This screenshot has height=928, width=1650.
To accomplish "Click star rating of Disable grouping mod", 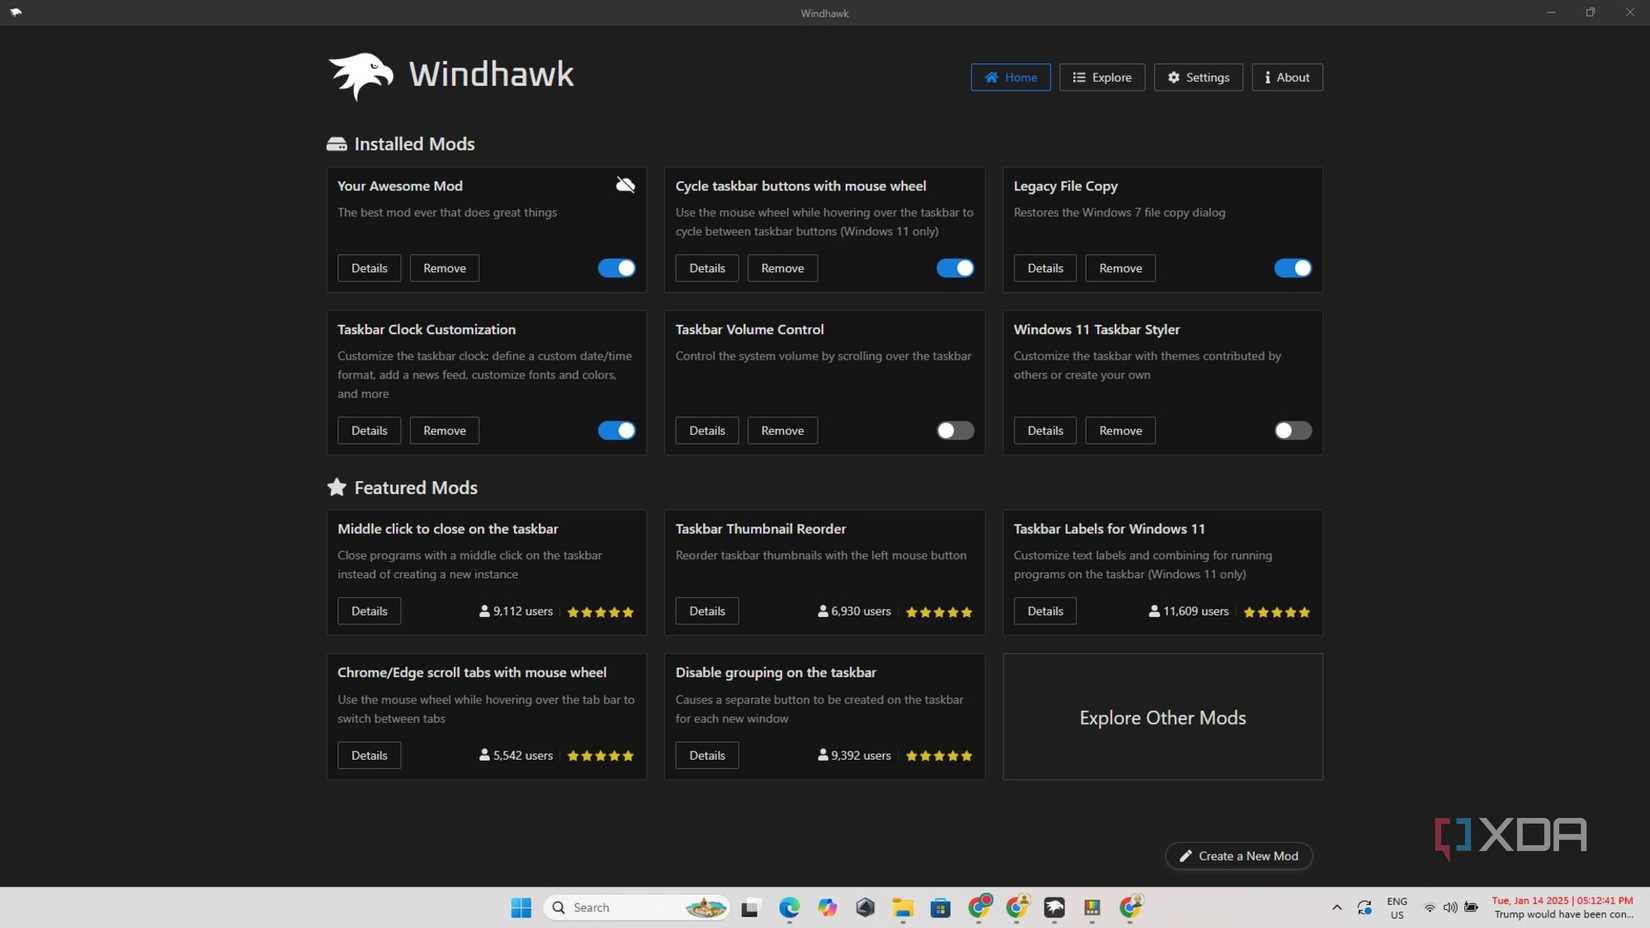I will click(x=938, y=756).
